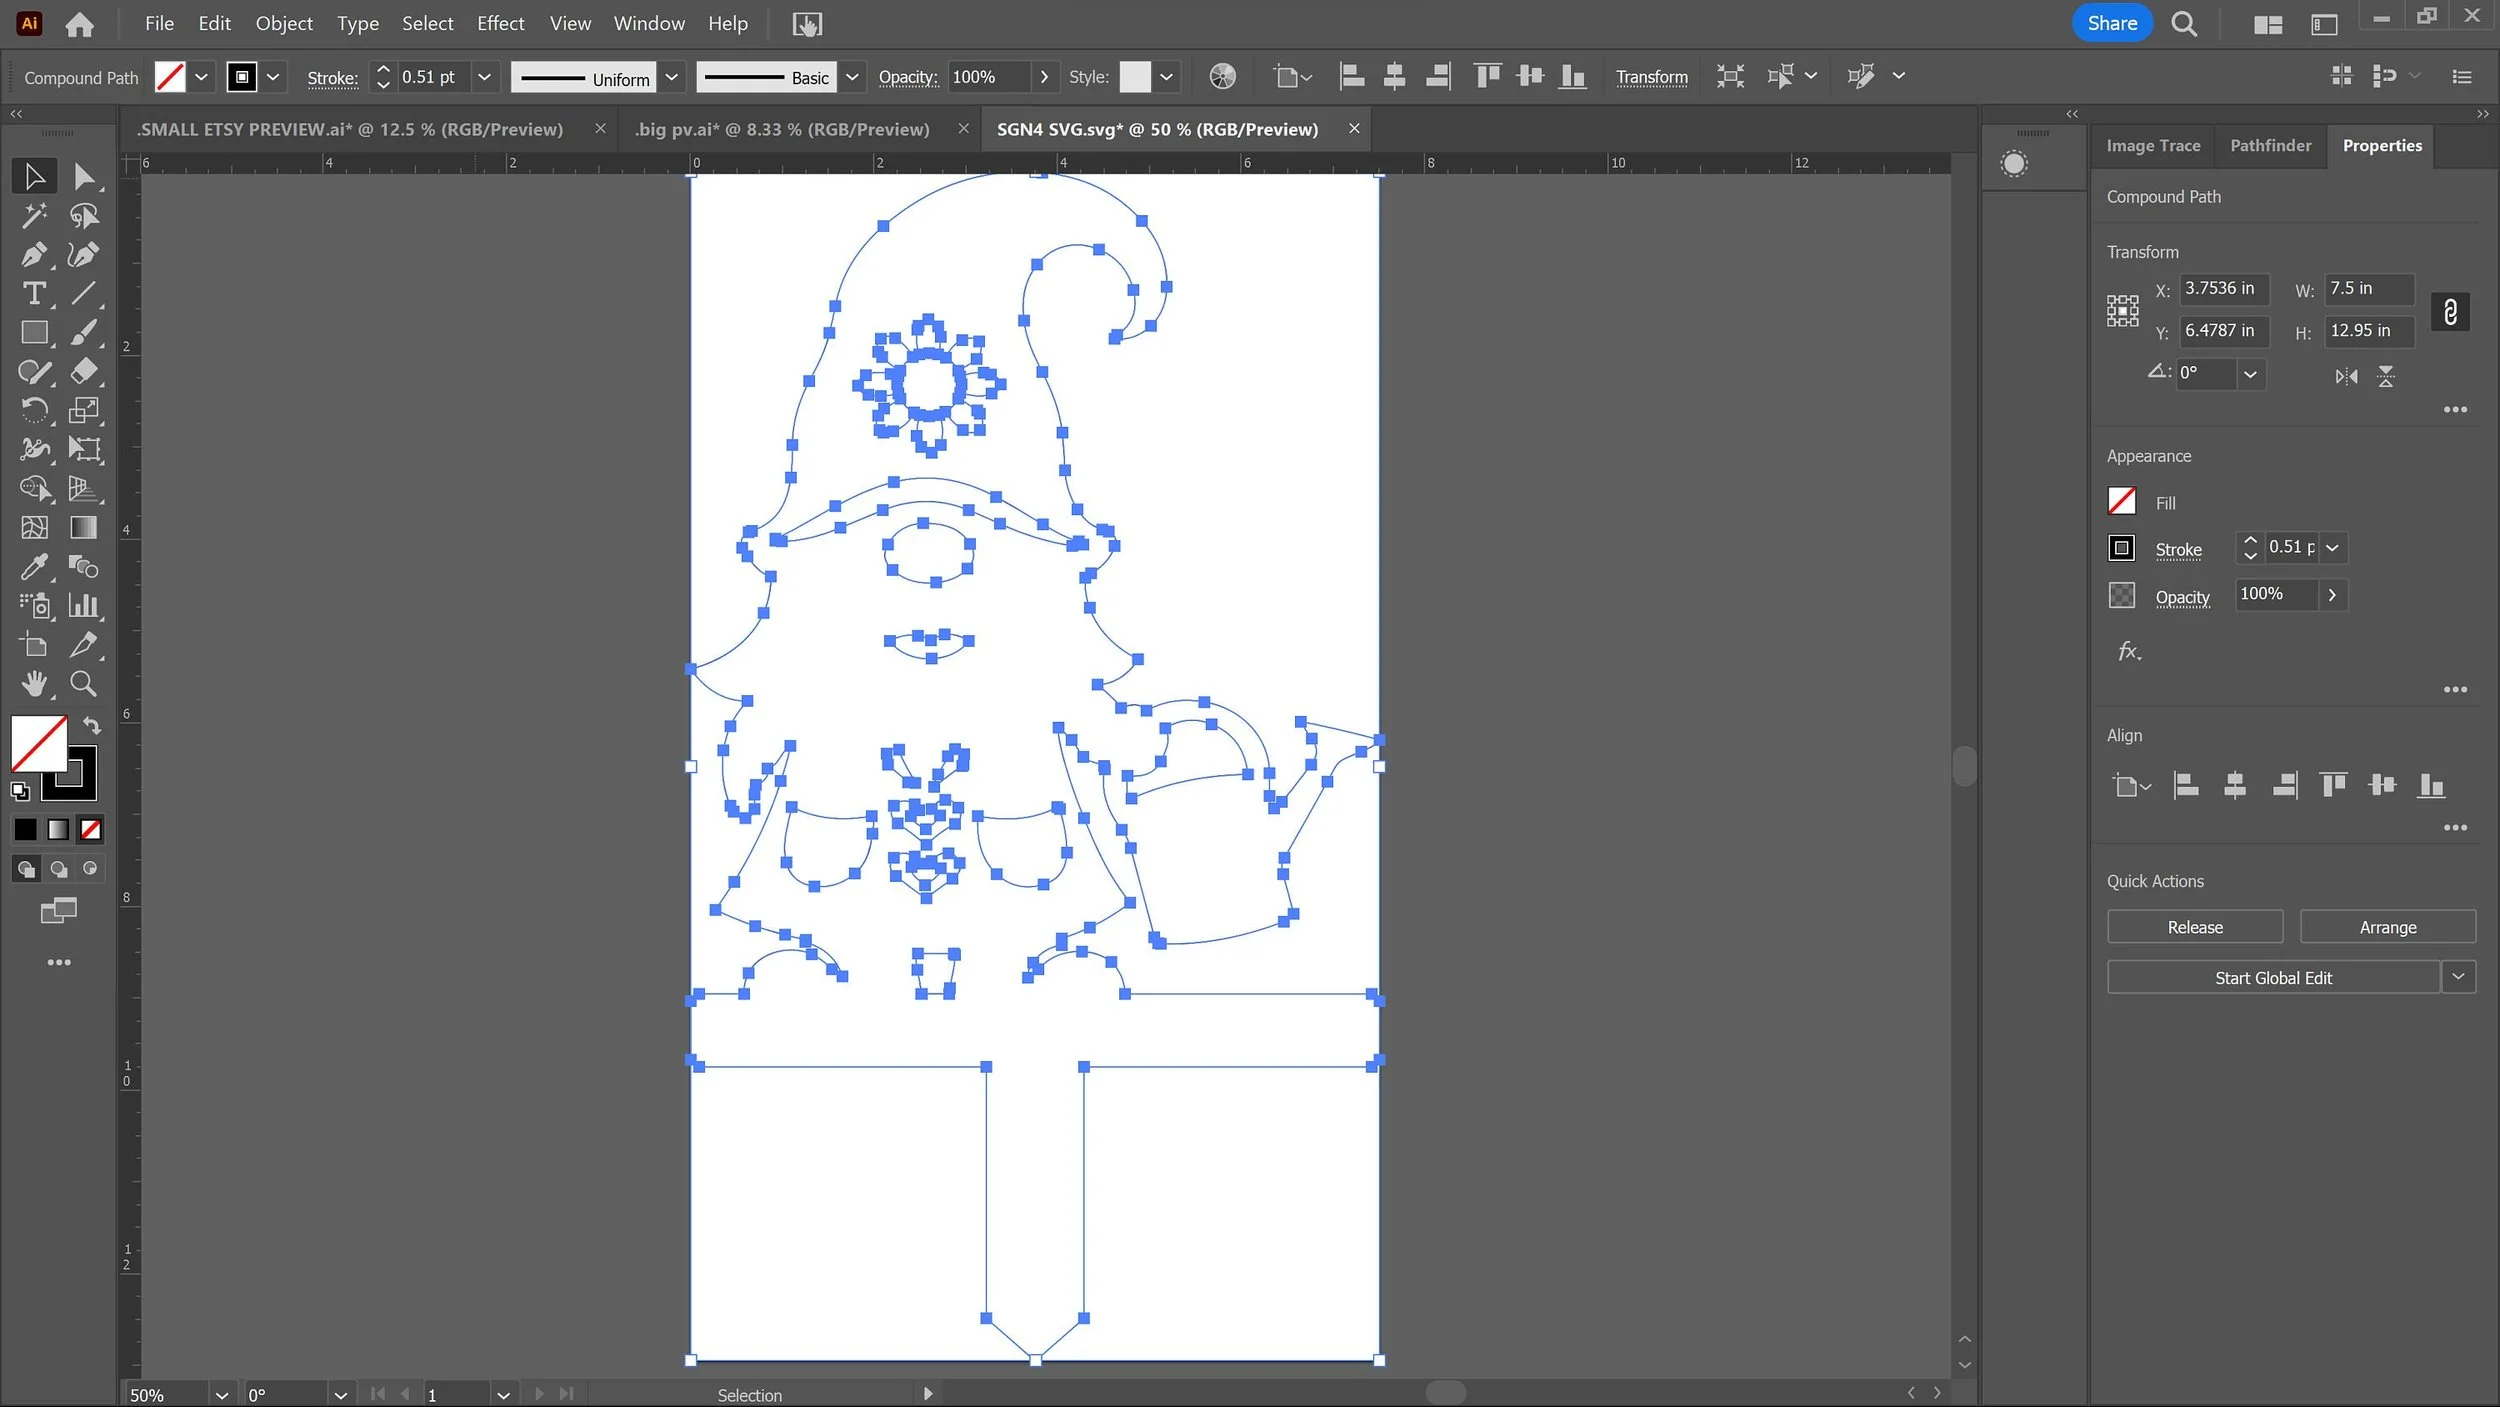Select the Hand tool

coord(33,684)
